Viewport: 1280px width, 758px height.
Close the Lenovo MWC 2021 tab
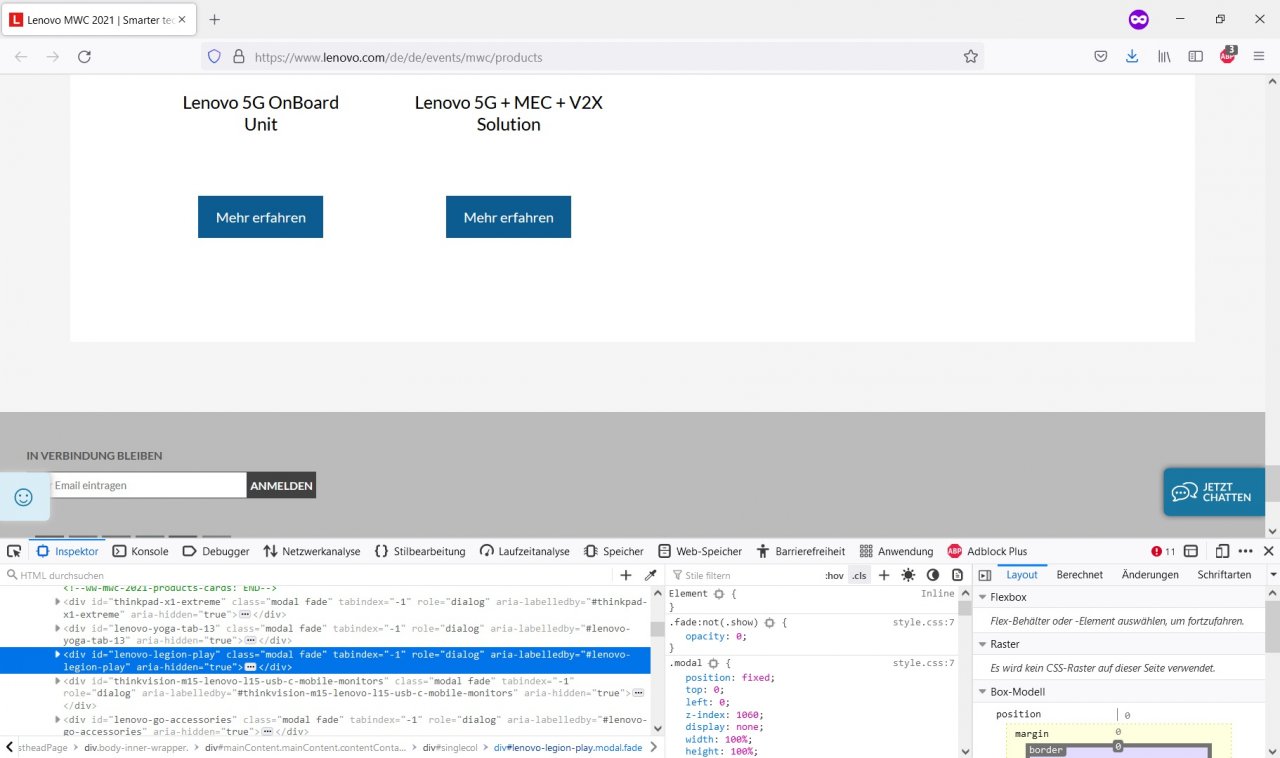(x=182, y=19)
